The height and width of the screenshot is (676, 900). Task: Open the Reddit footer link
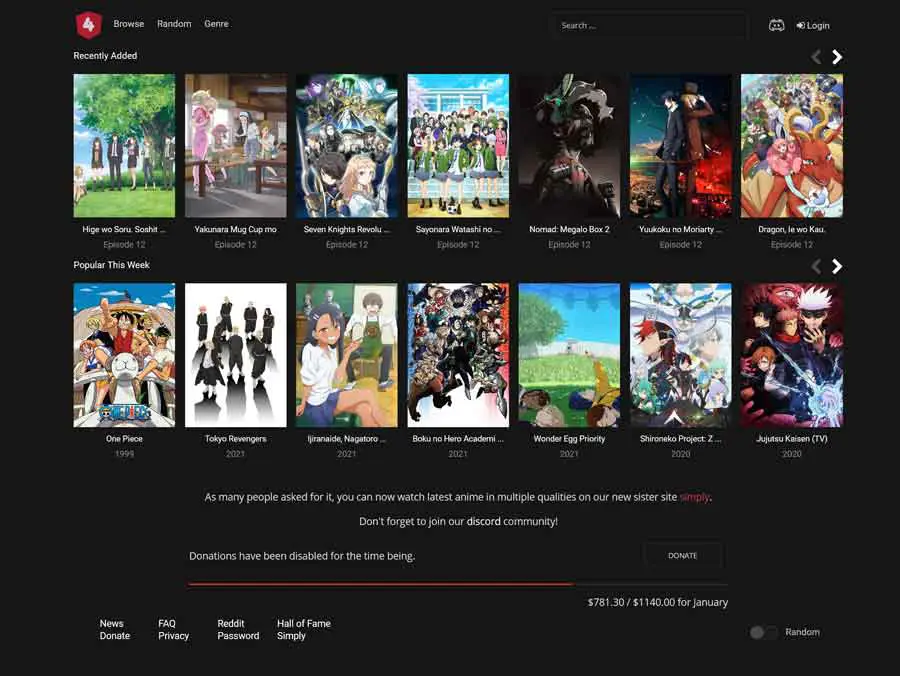coord(231,623)
